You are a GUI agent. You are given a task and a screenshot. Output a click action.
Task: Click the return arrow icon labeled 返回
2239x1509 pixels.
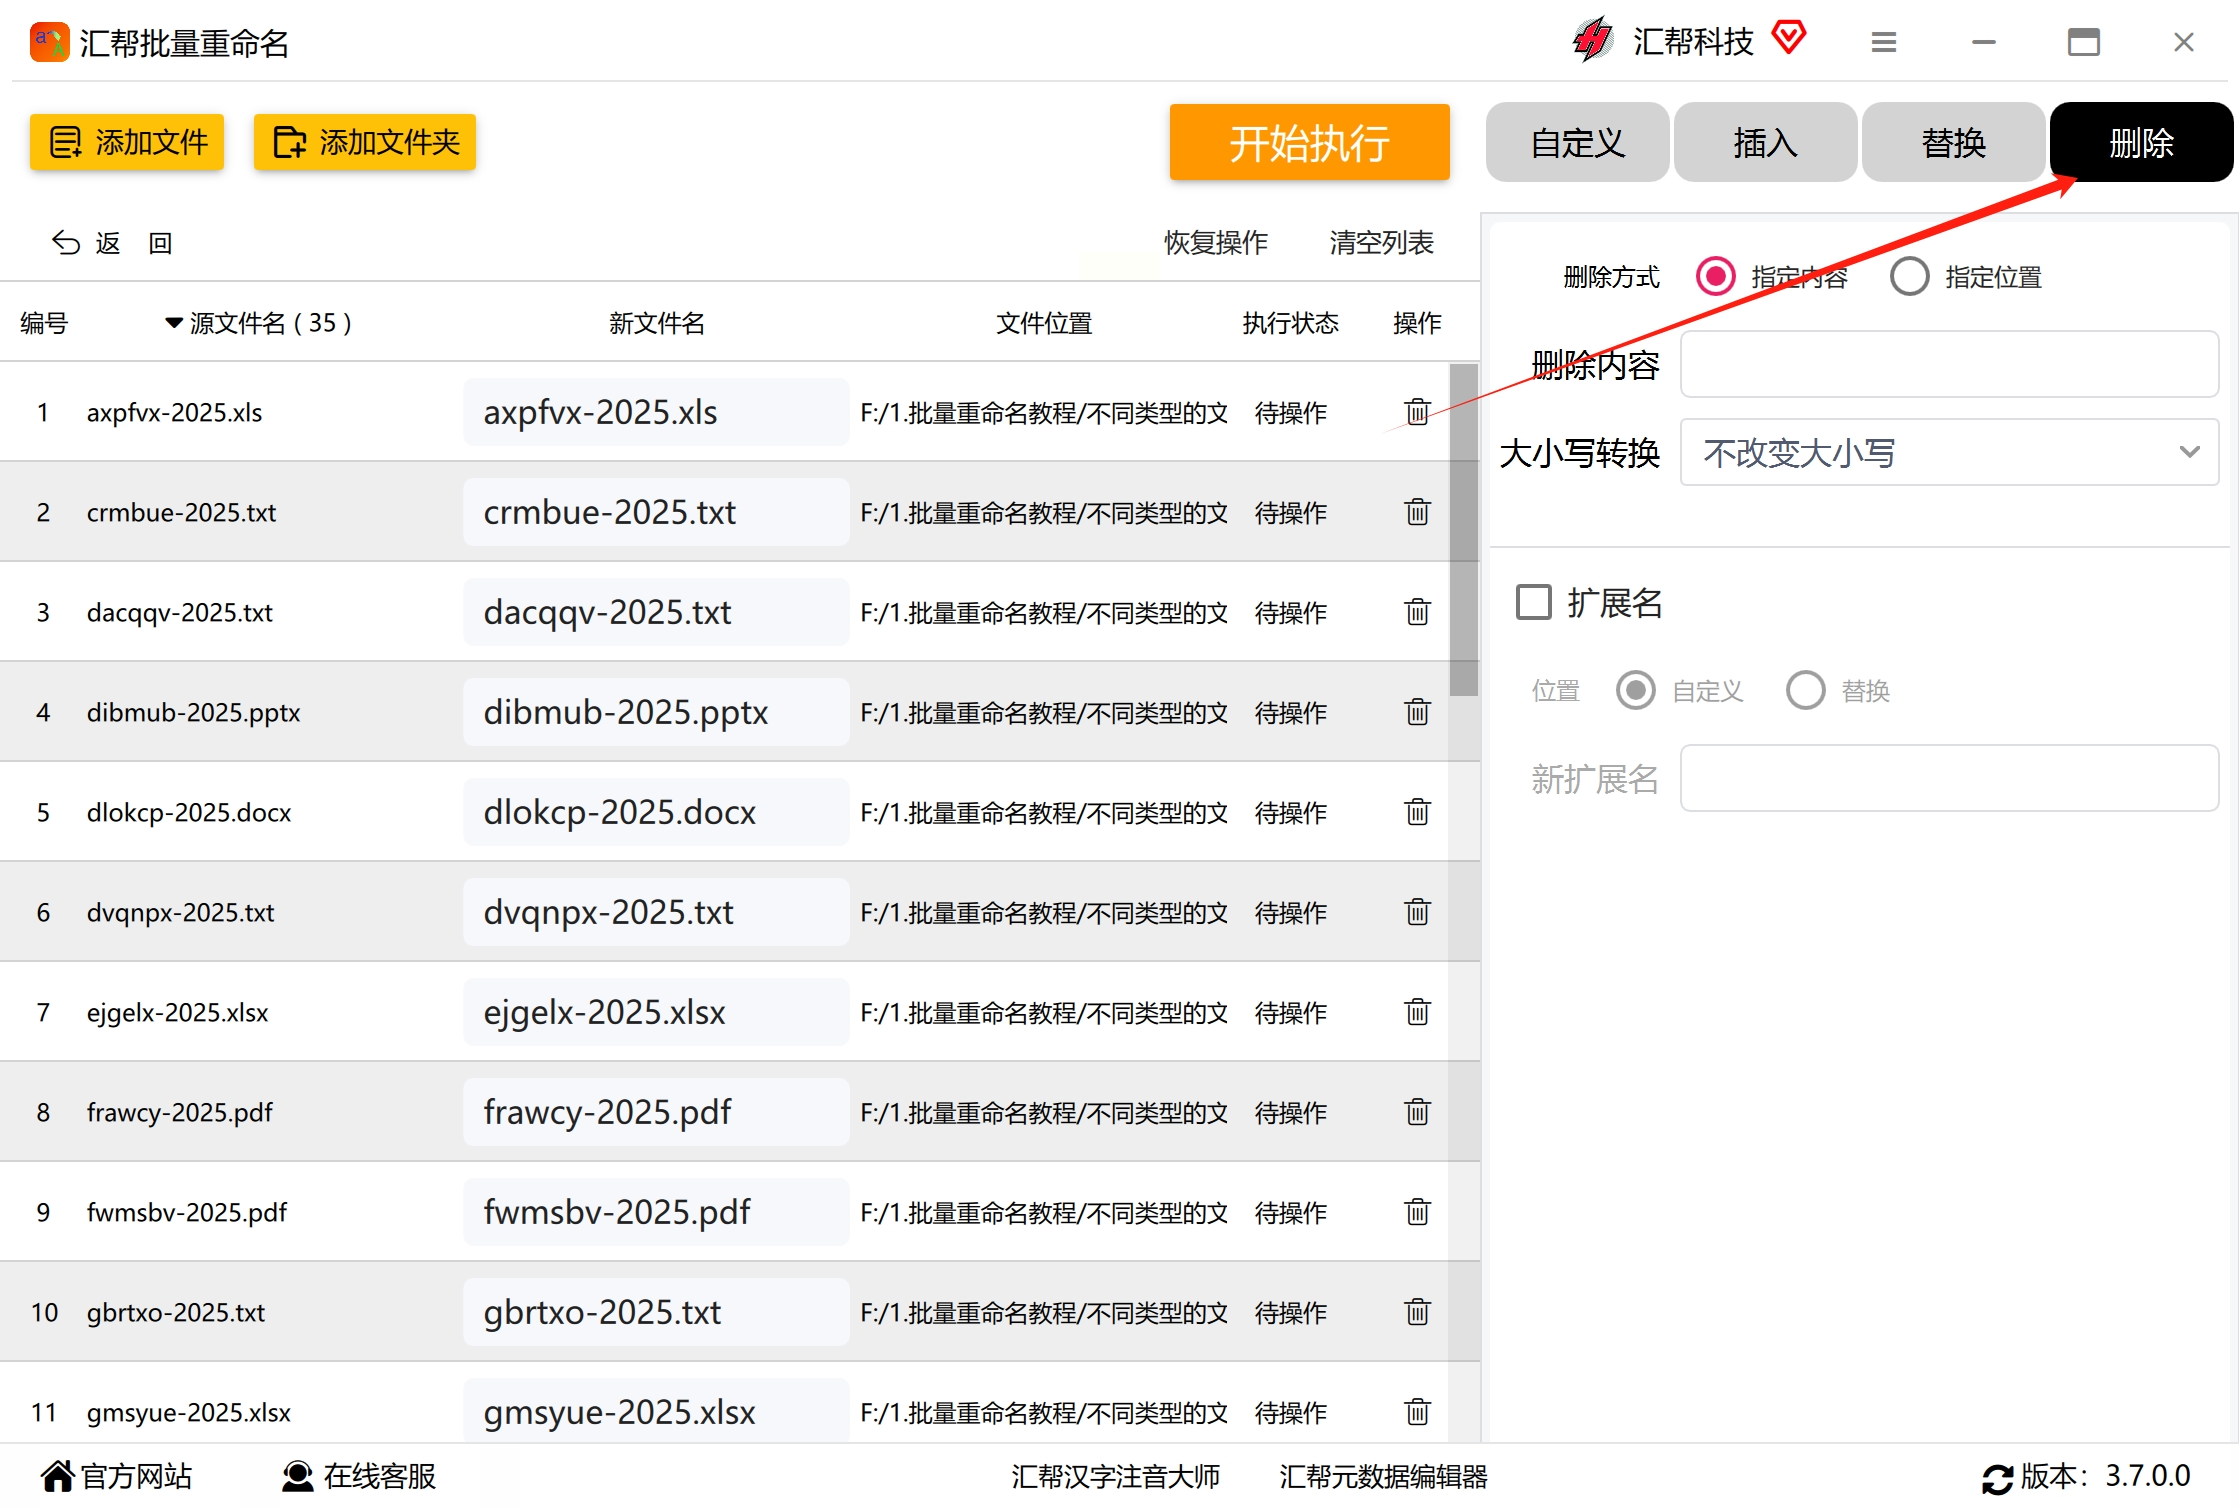click(66, 243)
